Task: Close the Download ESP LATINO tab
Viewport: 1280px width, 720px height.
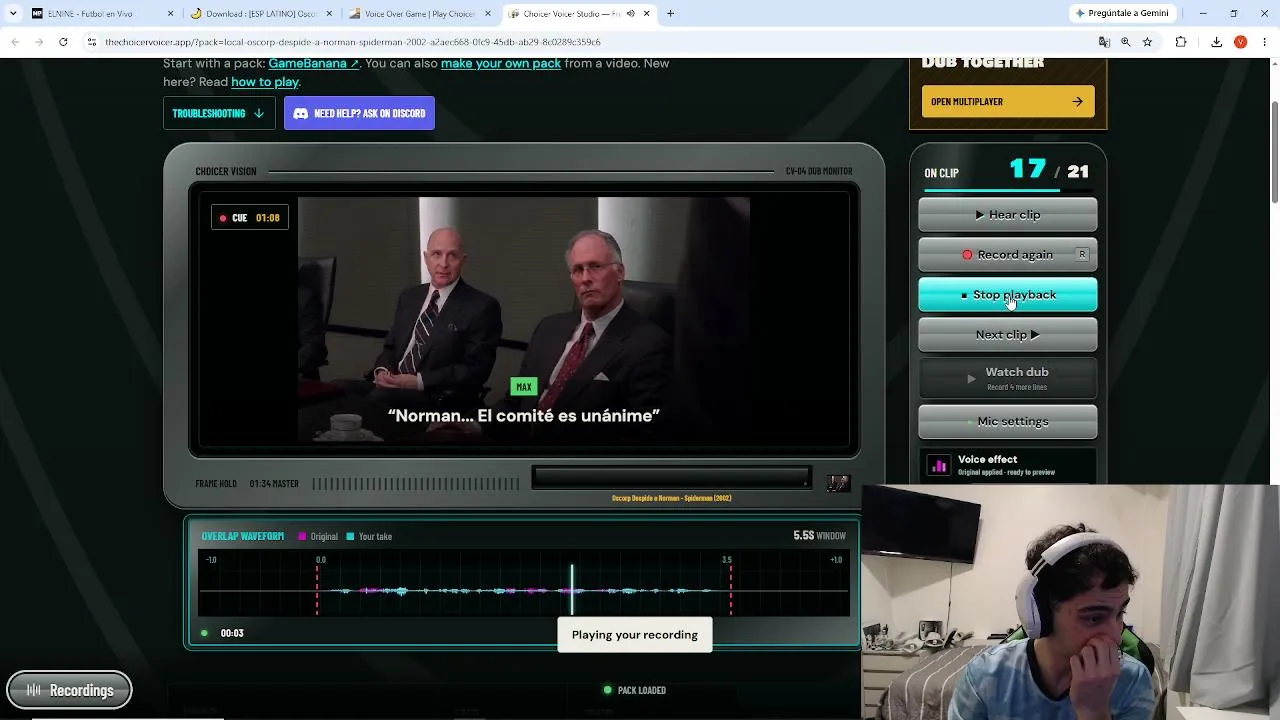Action: [x=329, y=13]
